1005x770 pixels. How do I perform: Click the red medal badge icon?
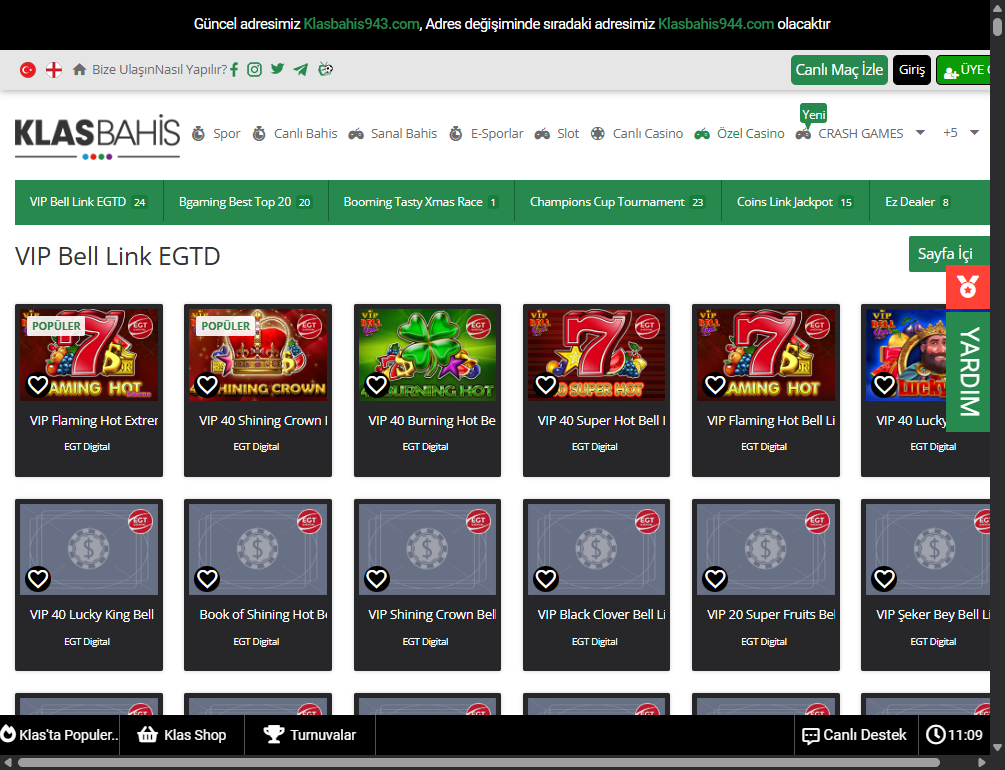pos(968,287)
